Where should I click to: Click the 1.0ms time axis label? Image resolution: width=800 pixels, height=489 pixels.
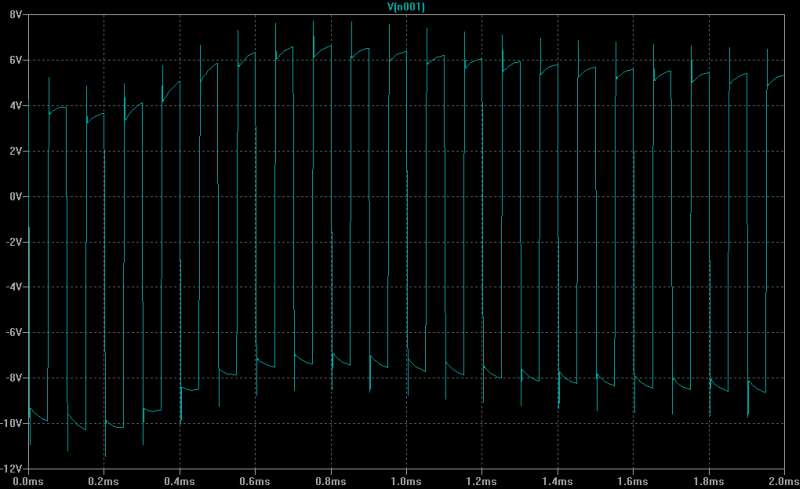tap(406, 481)
